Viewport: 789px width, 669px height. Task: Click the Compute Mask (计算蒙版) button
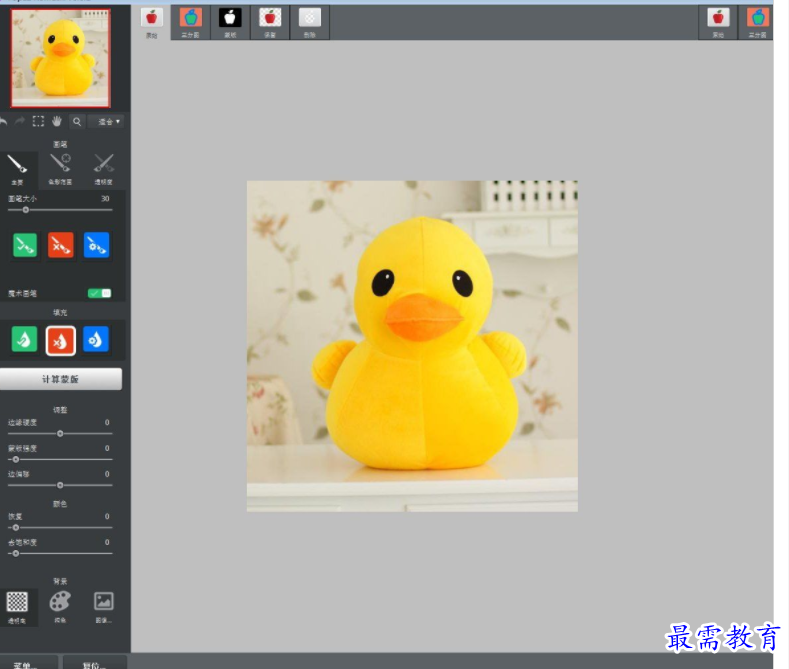(x=60, y=379)
